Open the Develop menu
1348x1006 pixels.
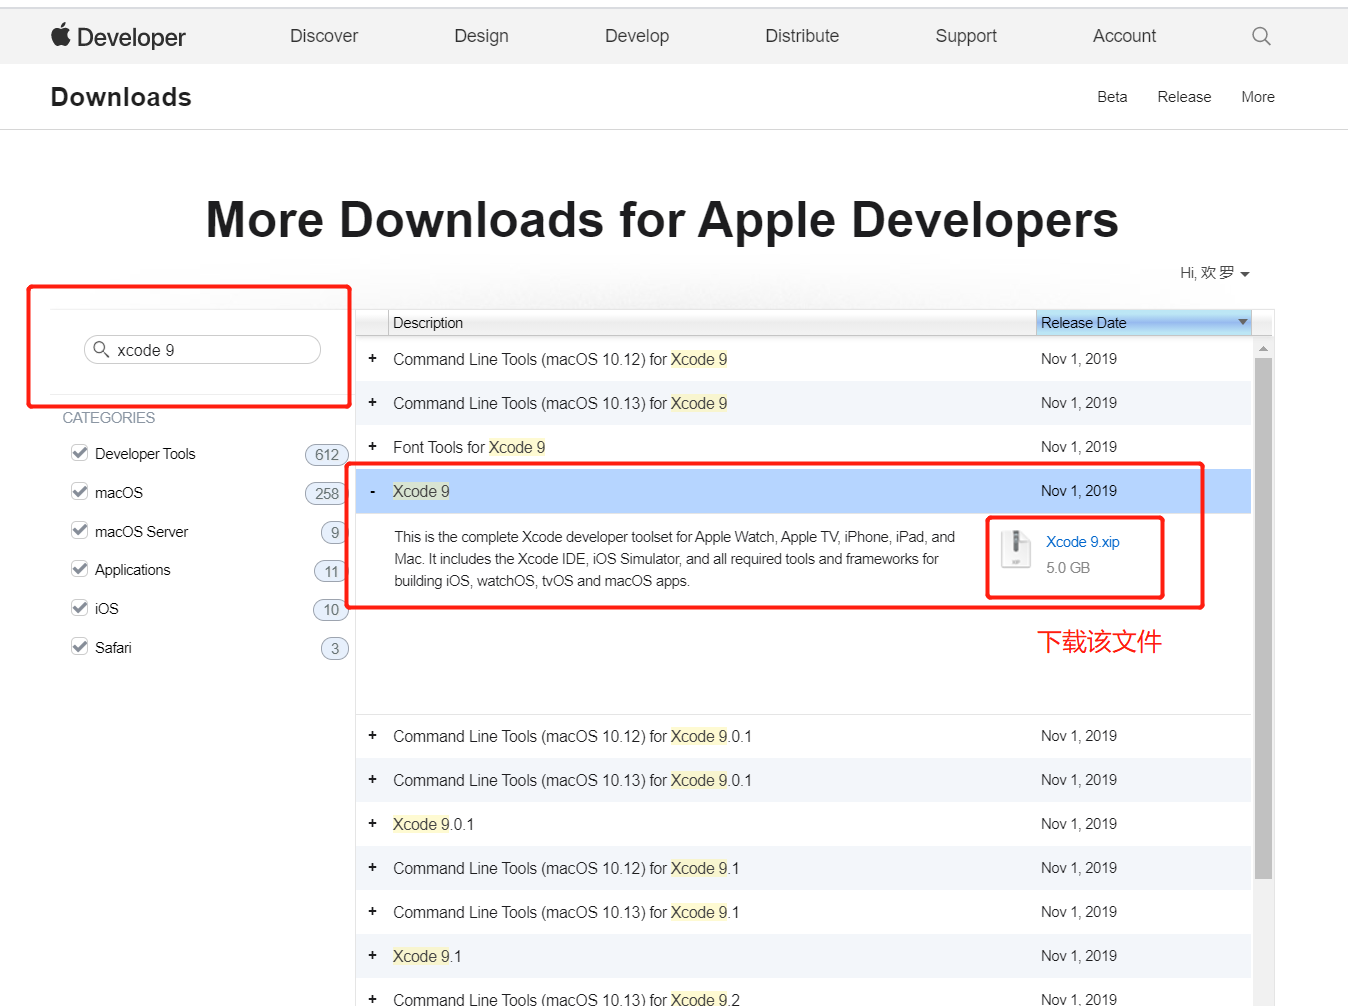tap(637, 36)
